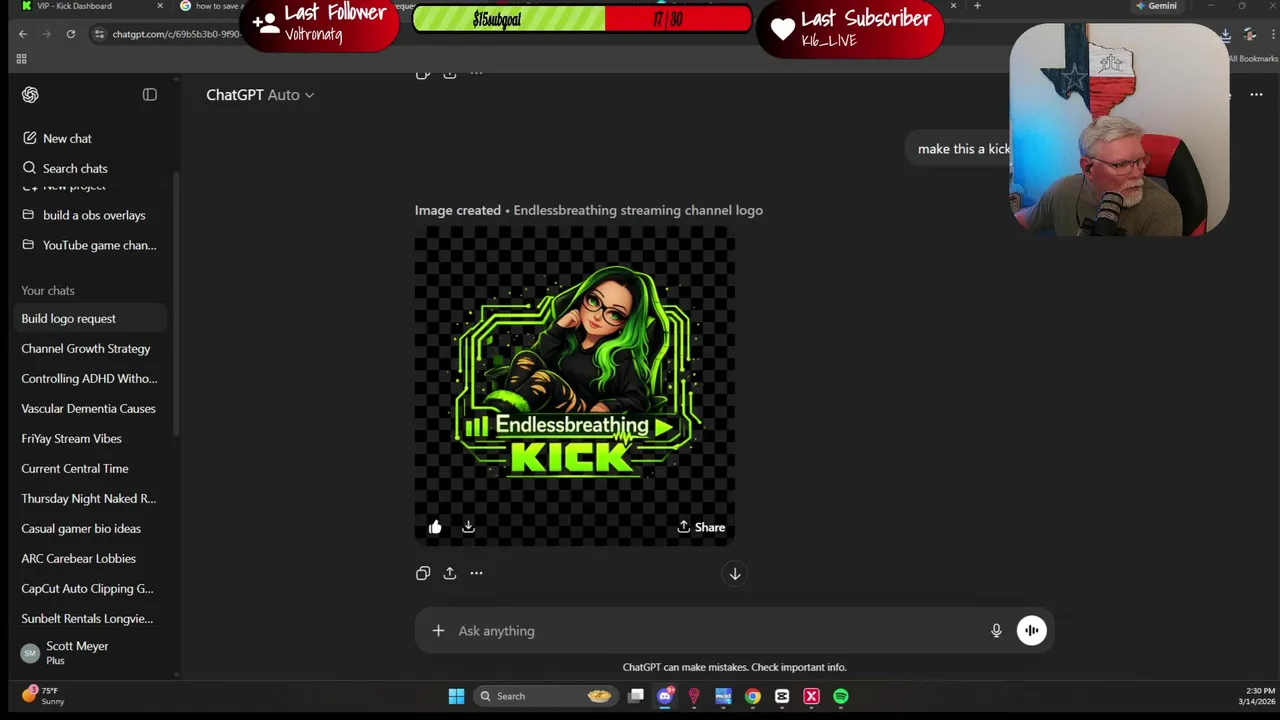Open Google Chrome from the taskbar

coord(752,696)
